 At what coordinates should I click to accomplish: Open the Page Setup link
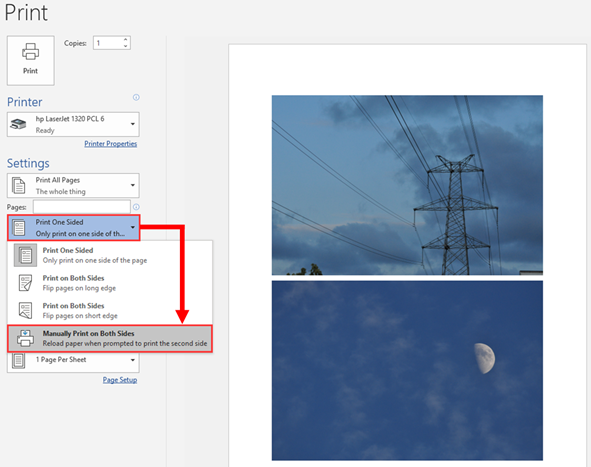tap(120, 380)
